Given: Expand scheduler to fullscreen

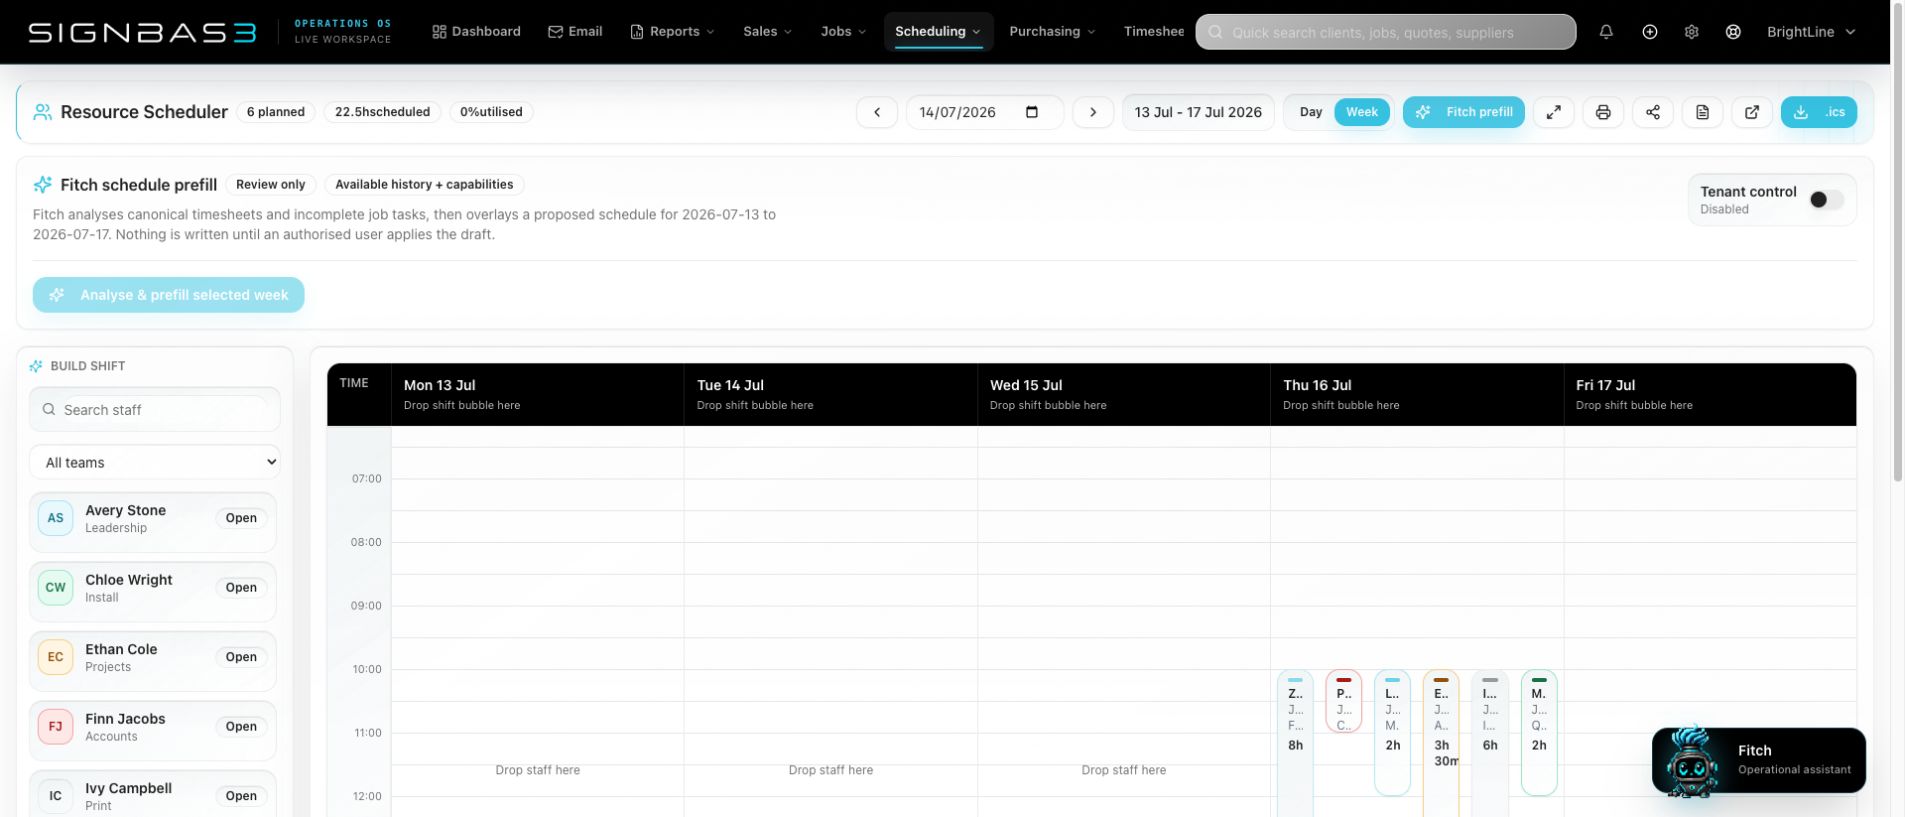Looking at the screenshot, I should 1553,112.
